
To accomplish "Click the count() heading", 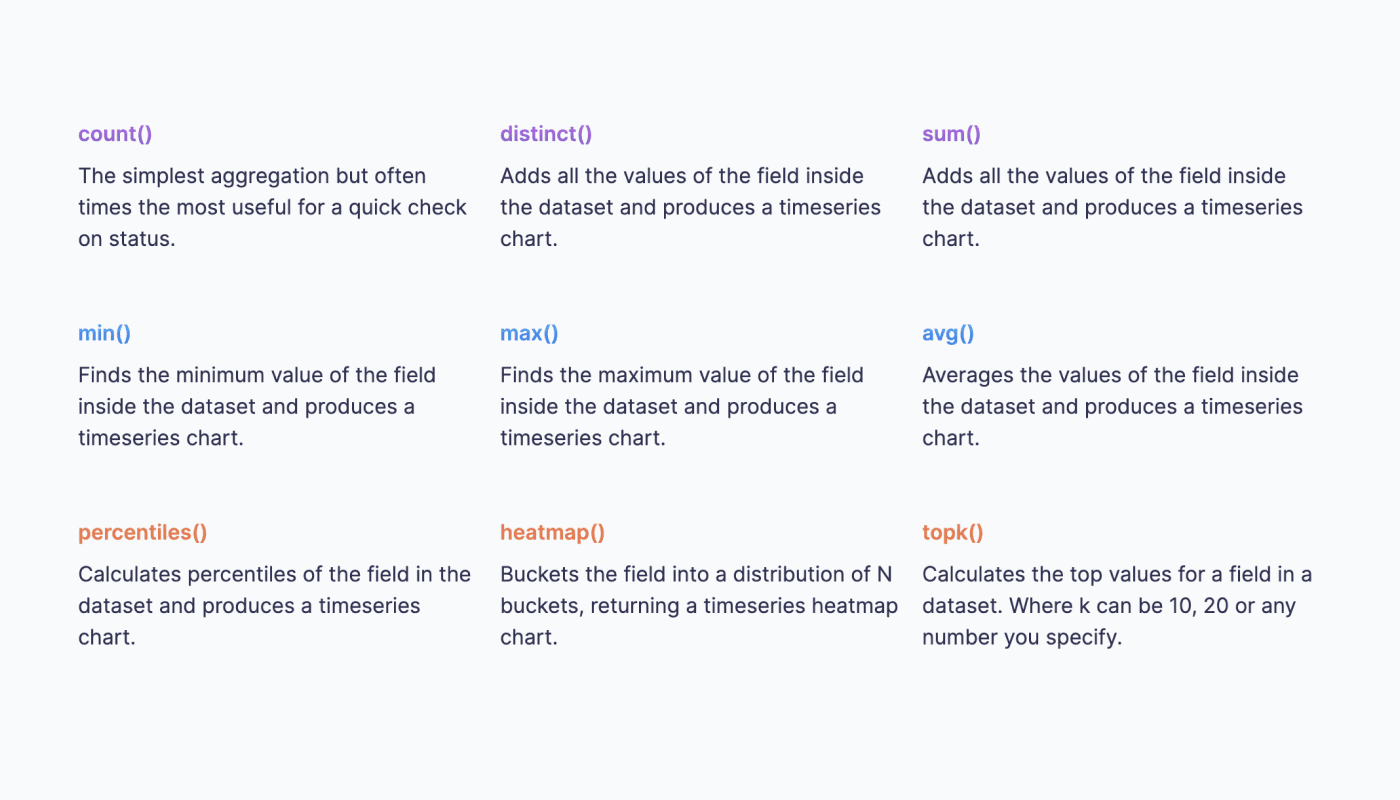I will (x=115, y=134).
